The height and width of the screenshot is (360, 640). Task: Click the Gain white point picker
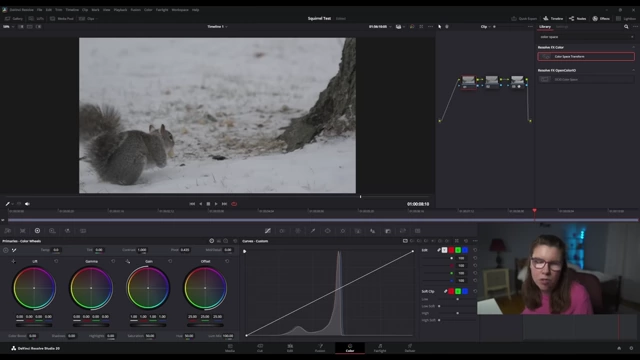128,261
